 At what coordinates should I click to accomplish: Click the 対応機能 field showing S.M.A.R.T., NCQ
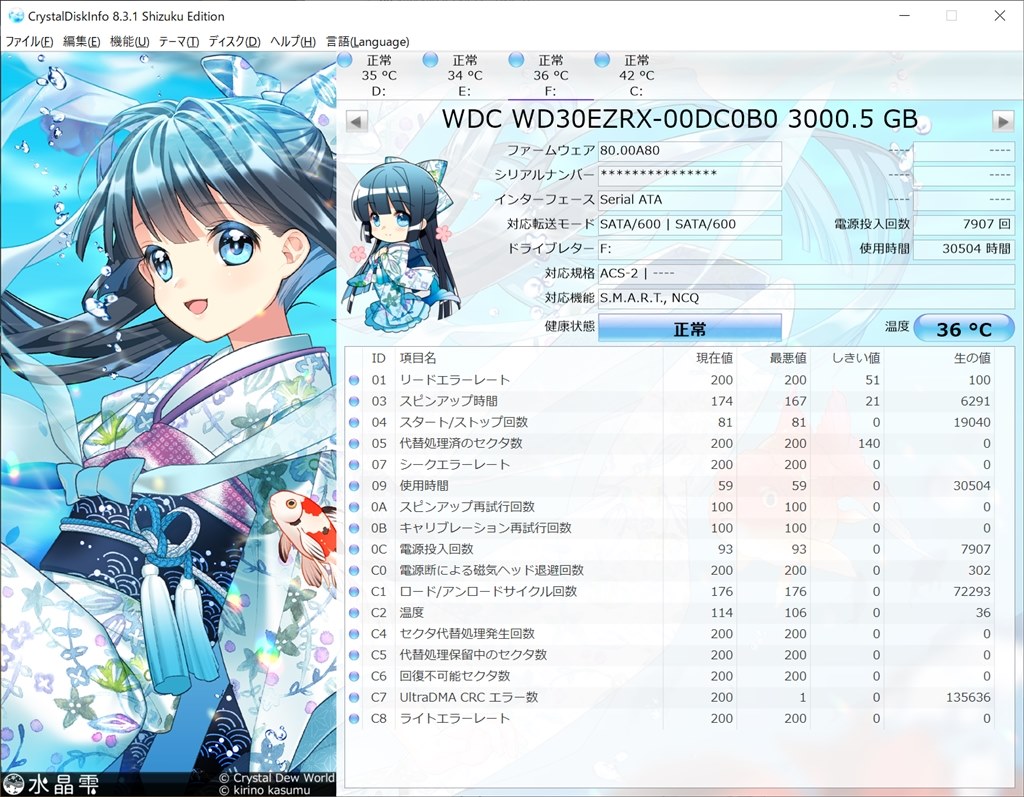click(806, 298)
